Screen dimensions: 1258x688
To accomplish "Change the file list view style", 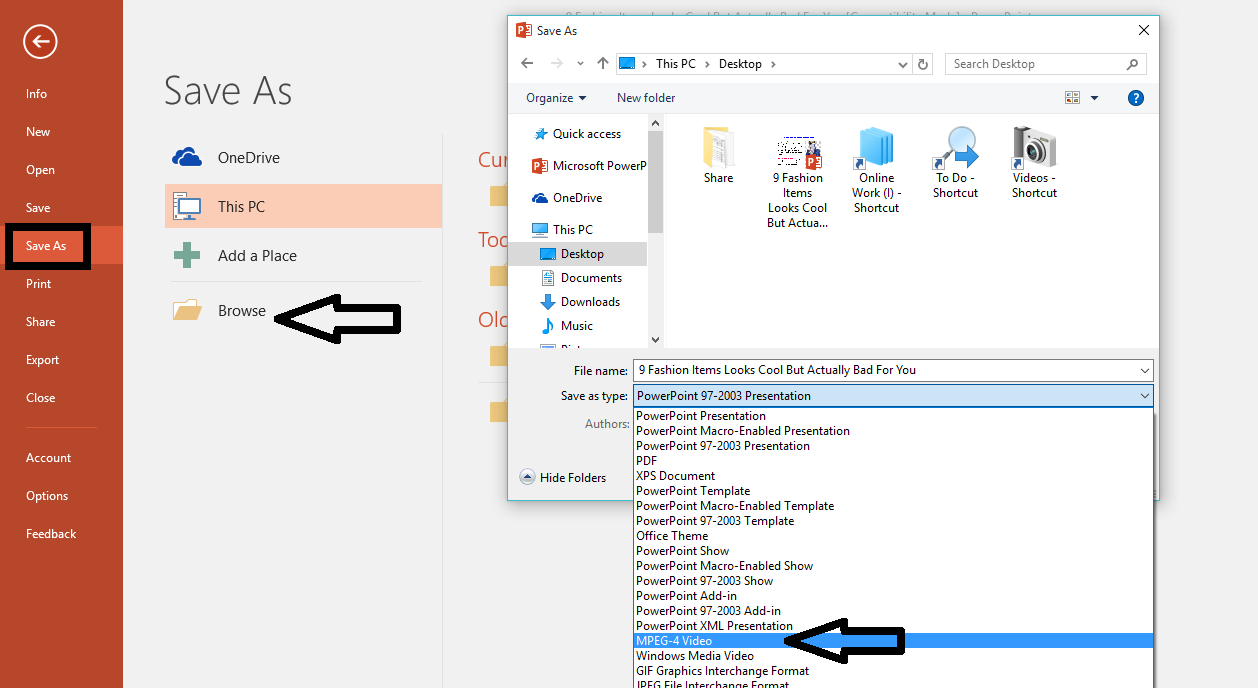I will 1072,97.
